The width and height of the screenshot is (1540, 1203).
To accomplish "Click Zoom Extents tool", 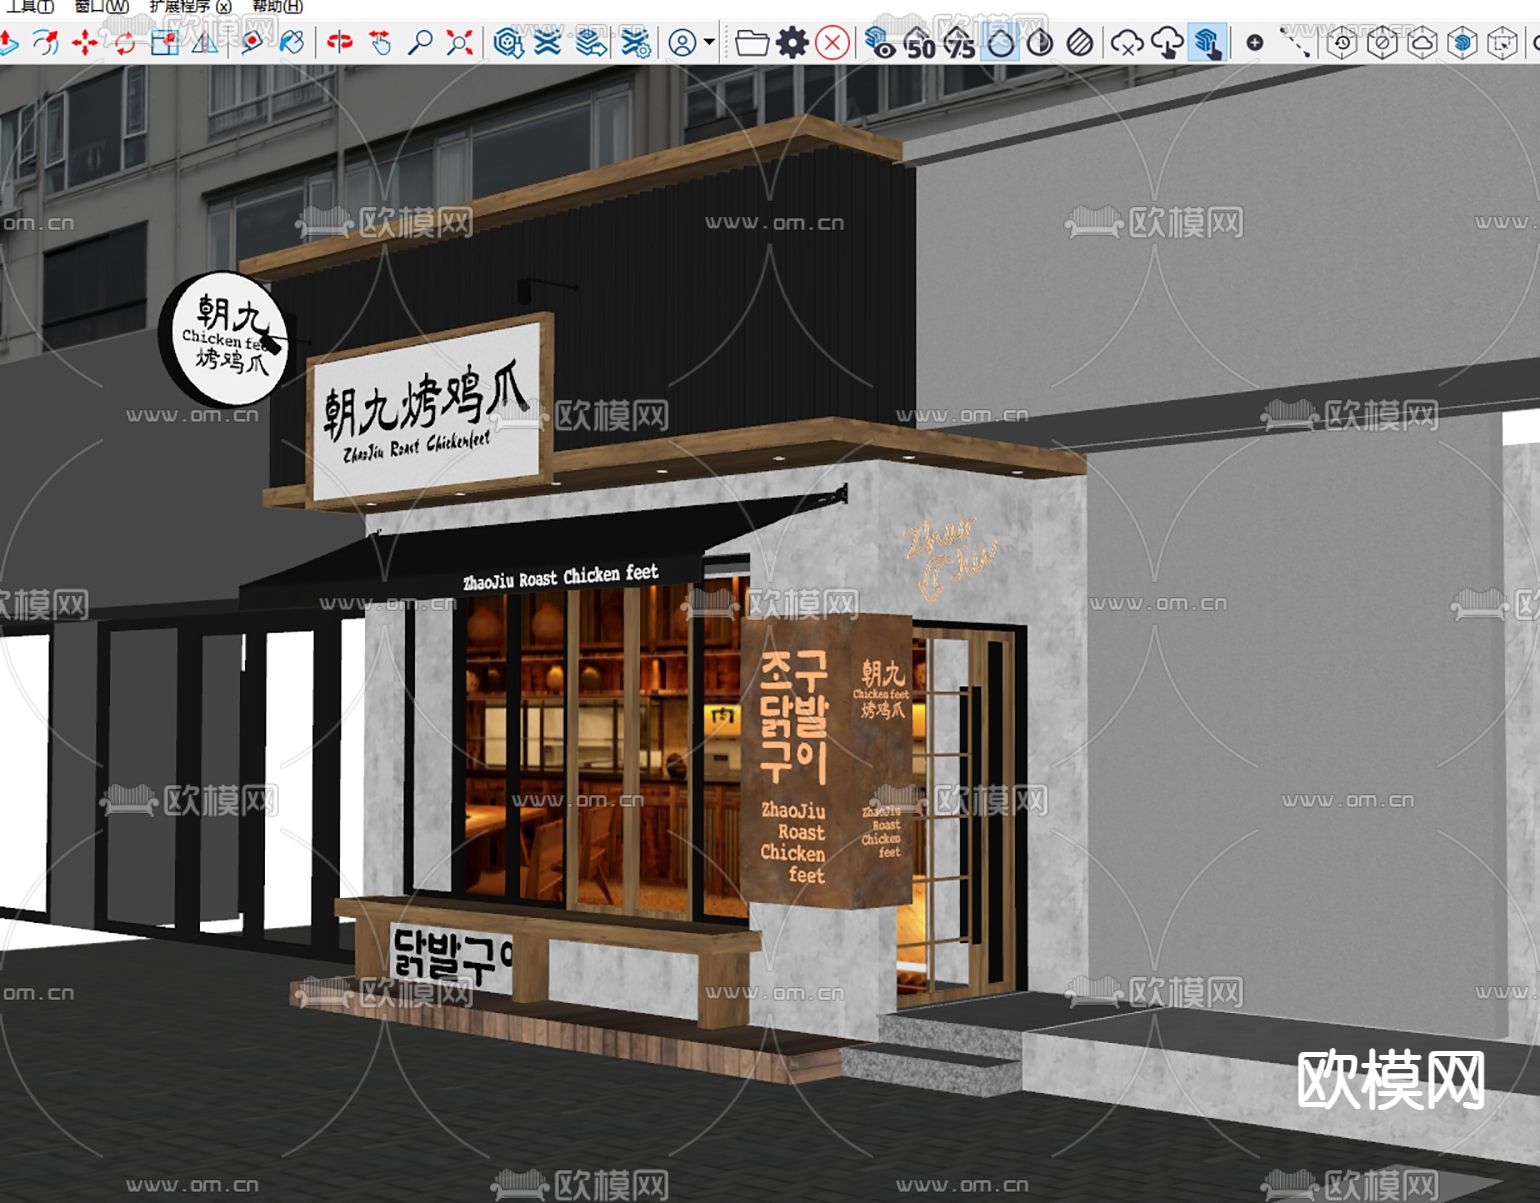I will pyautogui.click(x=460, y=43).
